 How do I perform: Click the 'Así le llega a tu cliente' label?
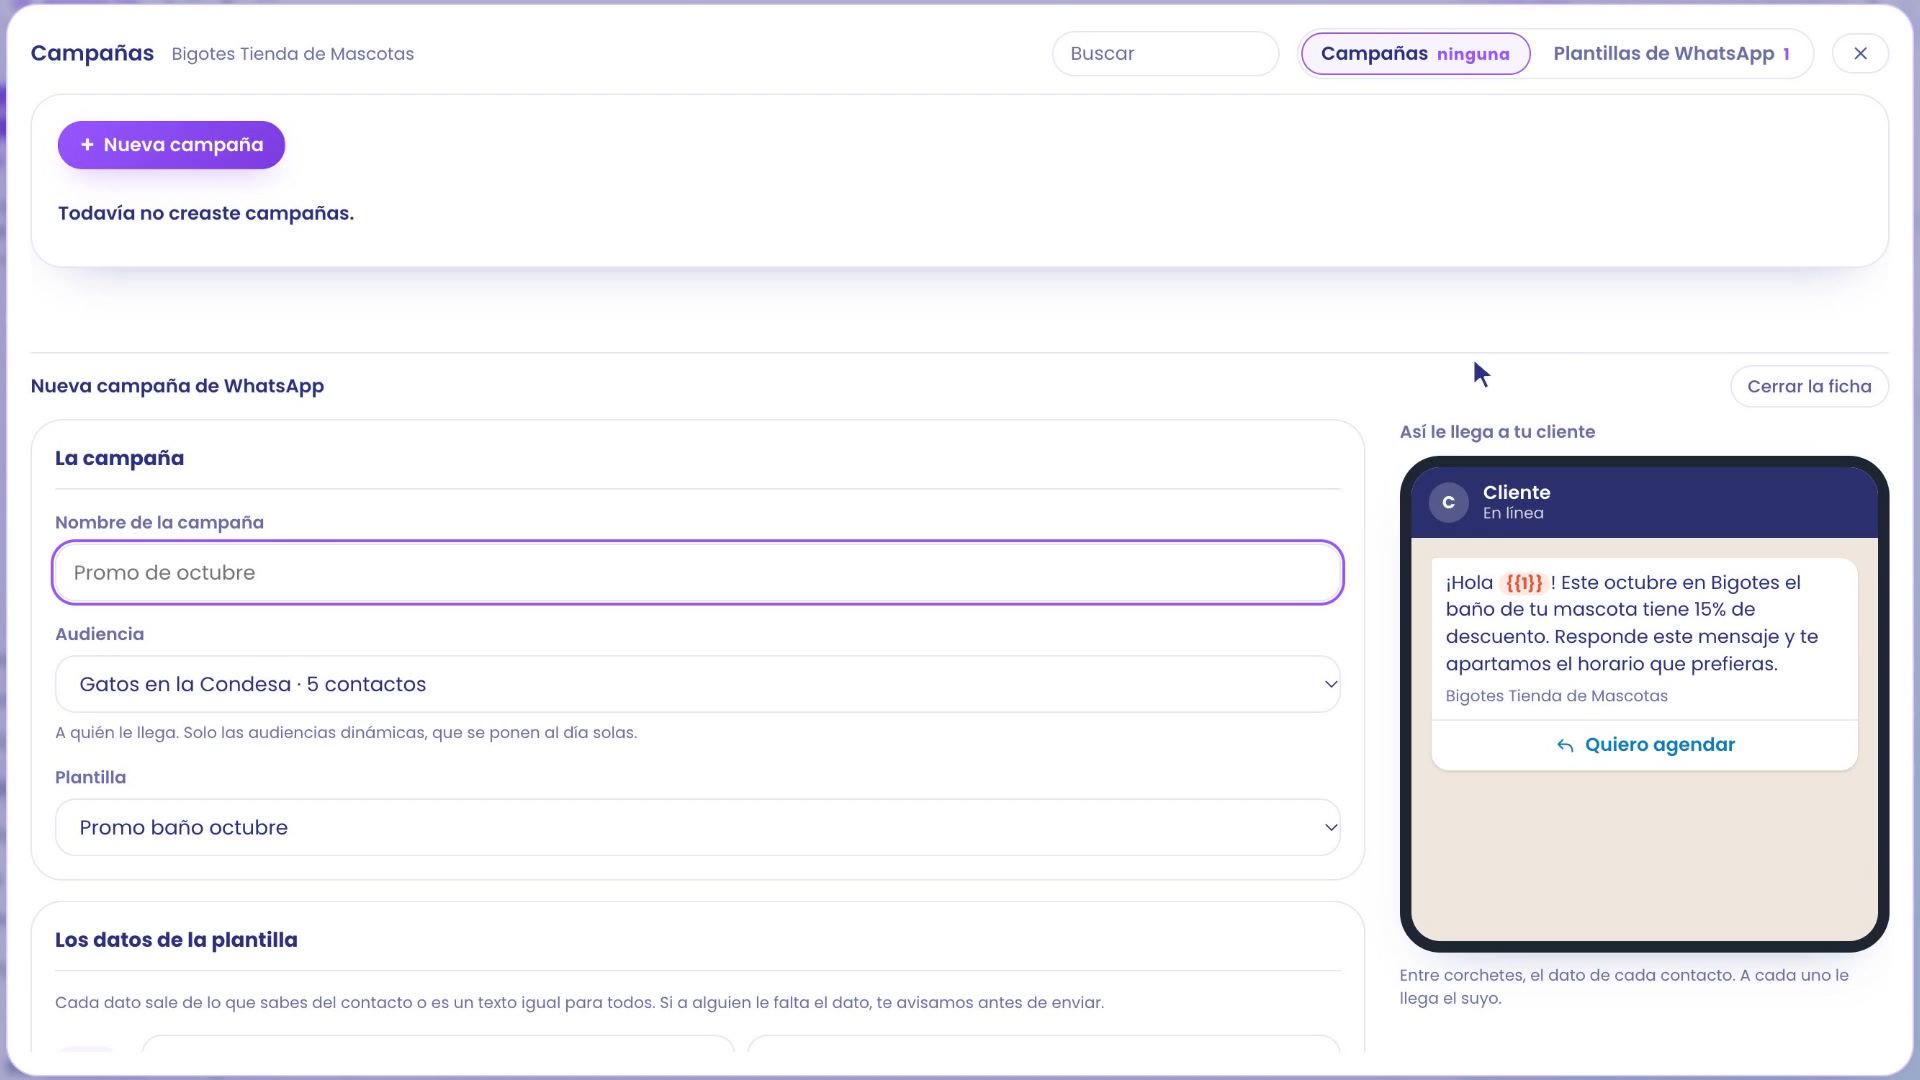(1497, 432)
